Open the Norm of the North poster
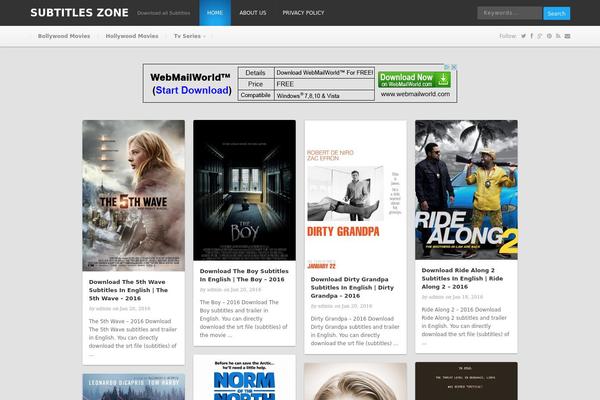This screenshot has width=600, height=400. coord(245,377)
